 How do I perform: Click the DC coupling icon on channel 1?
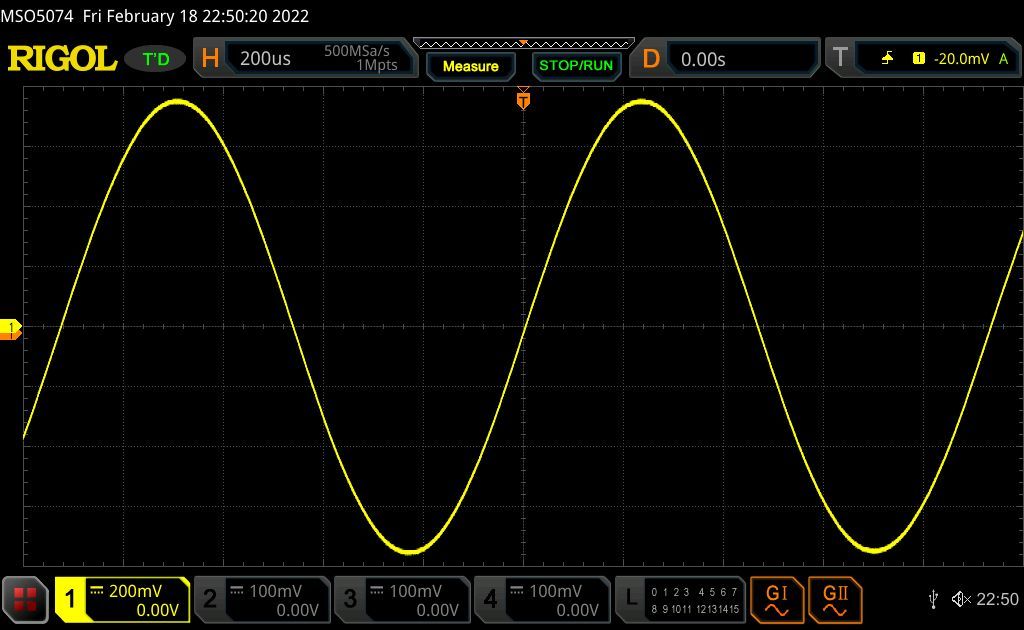tap(97, 591)
